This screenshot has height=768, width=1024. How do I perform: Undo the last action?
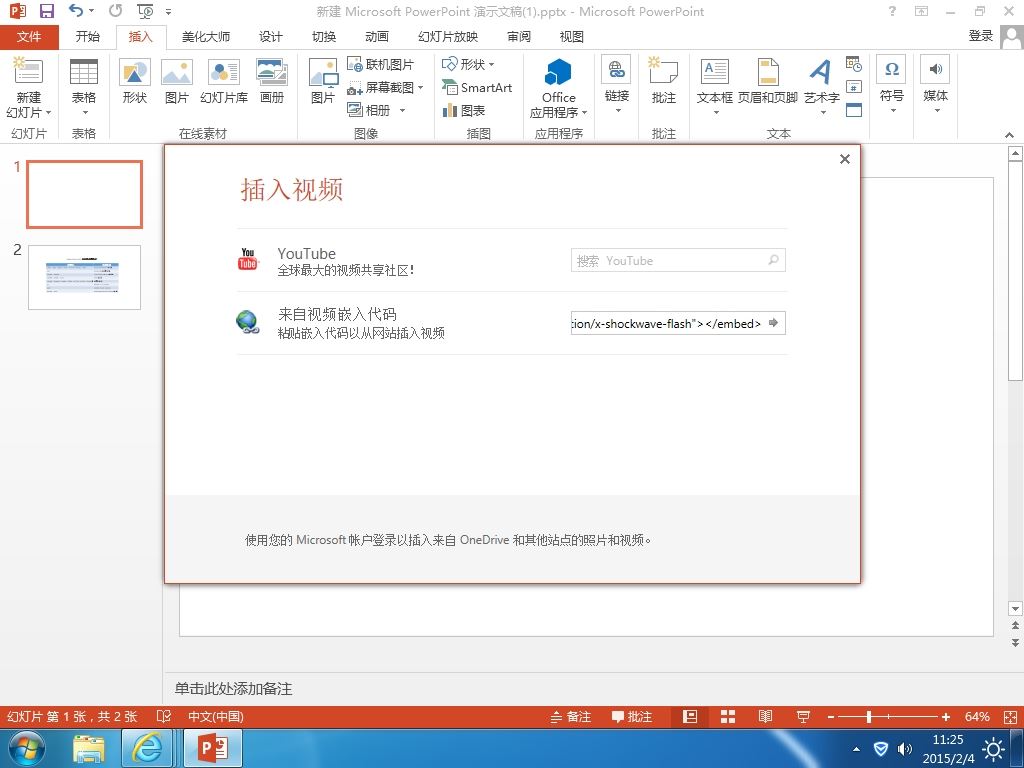tap(76, 11)
